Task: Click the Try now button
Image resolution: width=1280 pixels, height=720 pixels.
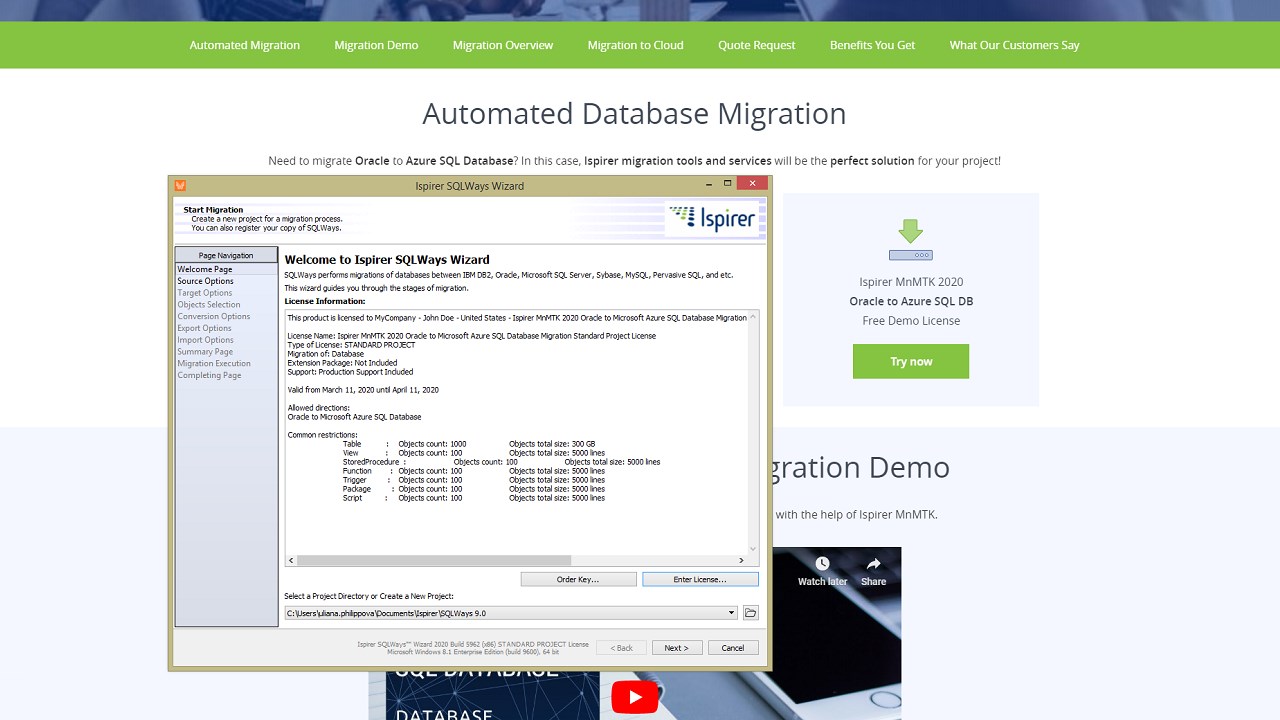Action: click(x=911, y=361)
